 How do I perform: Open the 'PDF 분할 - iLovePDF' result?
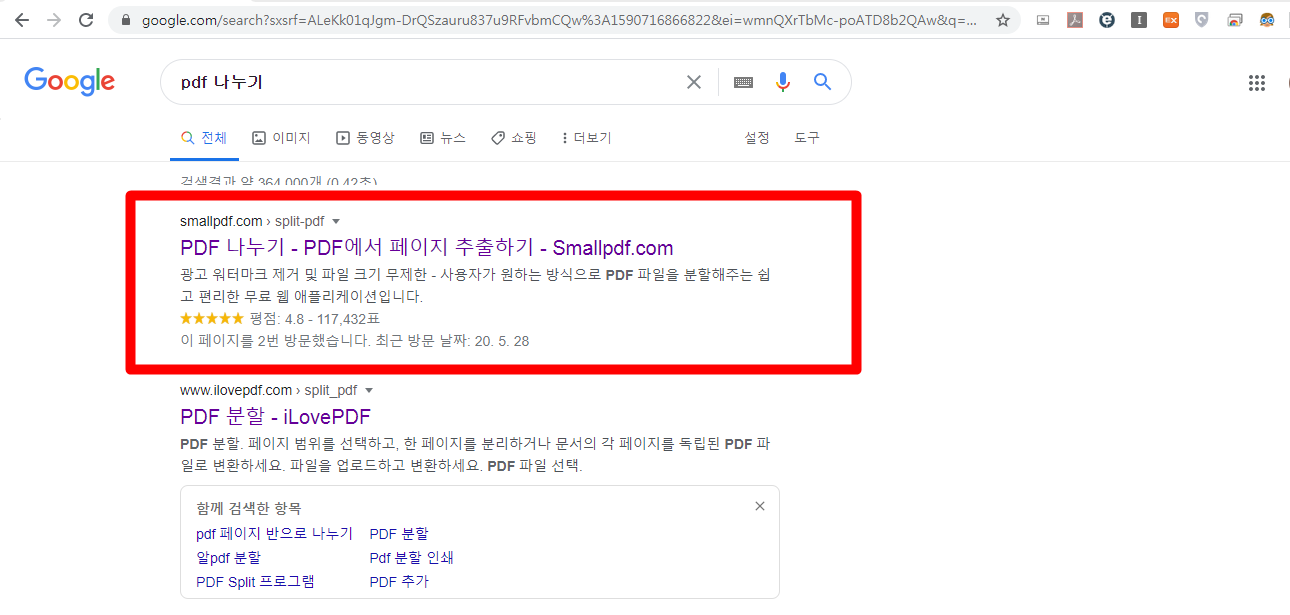coord(275,417)
